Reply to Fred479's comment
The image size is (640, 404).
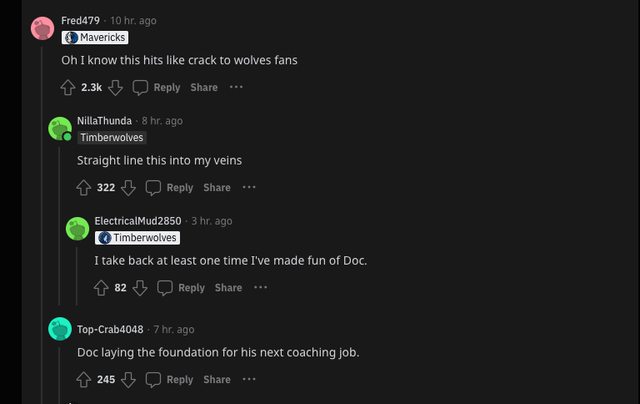[x=157, y=88]
